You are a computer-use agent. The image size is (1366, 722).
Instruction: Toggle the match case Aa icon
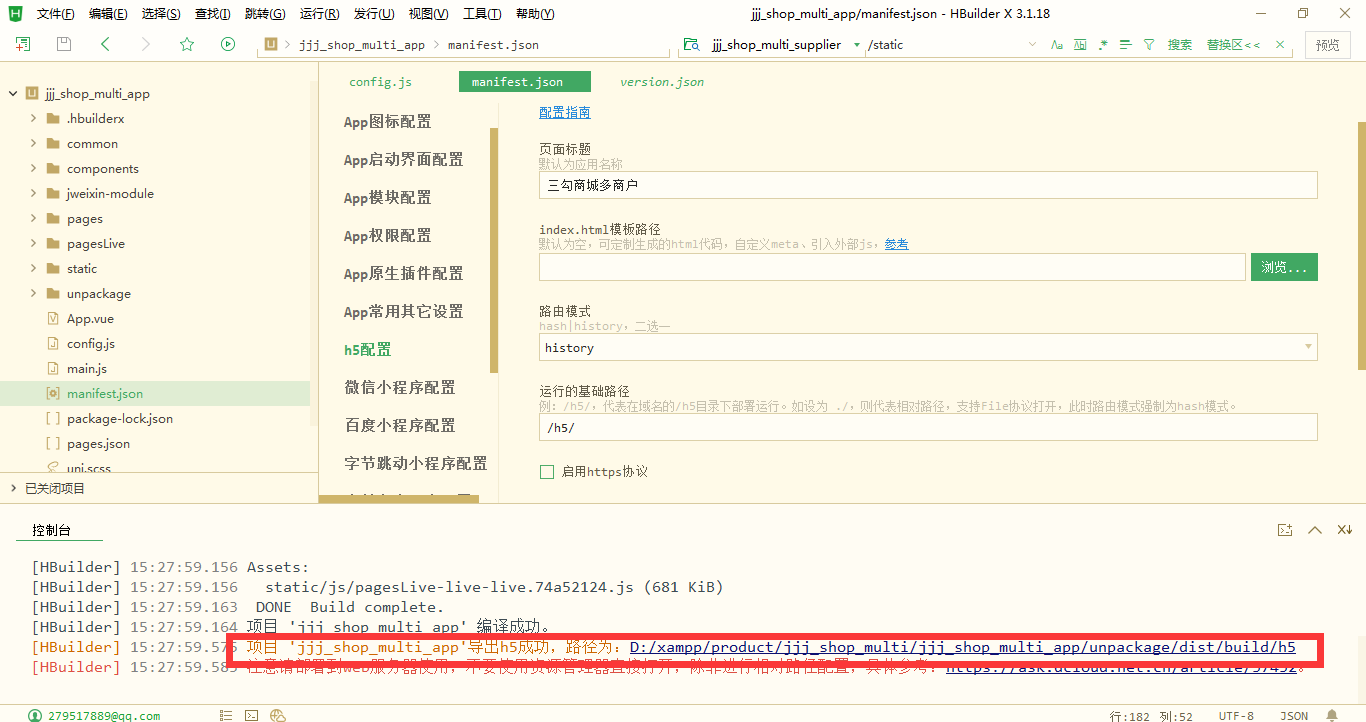(1058, 45)
